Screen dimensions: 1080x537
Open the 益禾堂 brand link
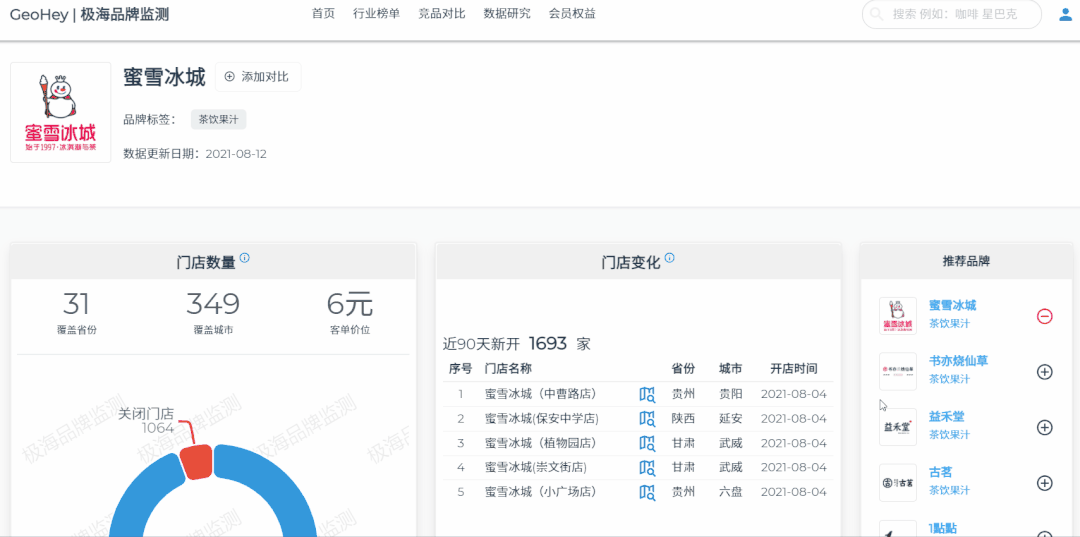tap(946, 417)
